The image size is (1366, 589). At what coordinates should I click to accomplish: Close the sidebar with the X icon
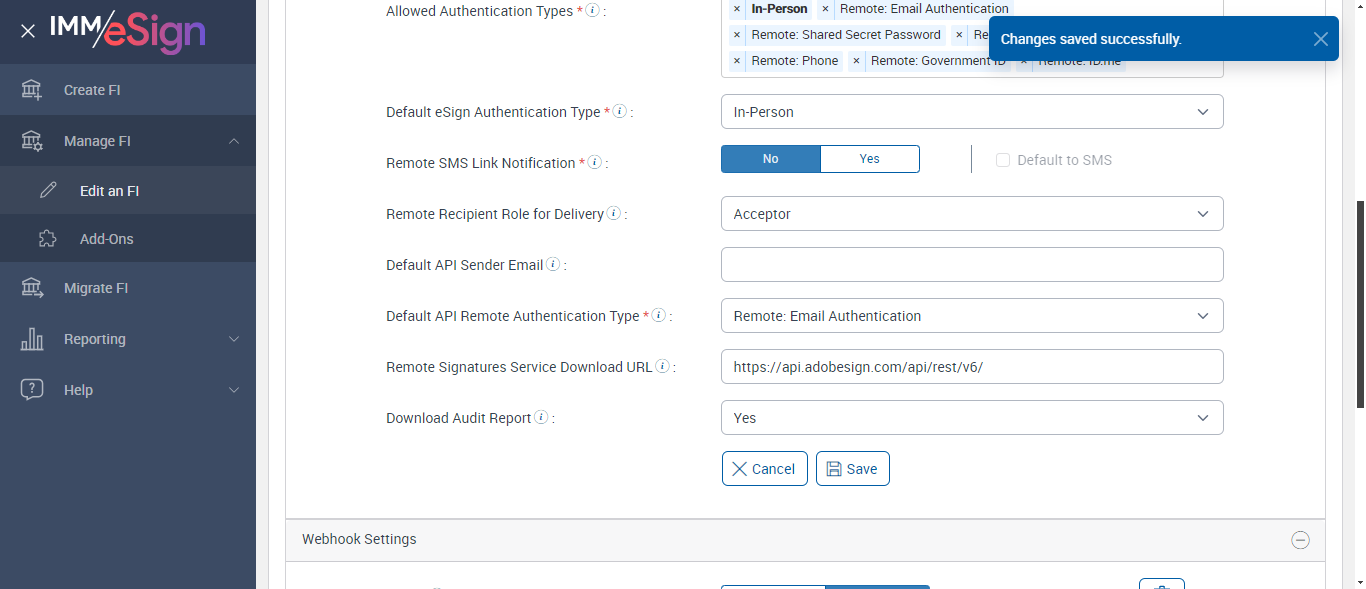pos(28,31)
